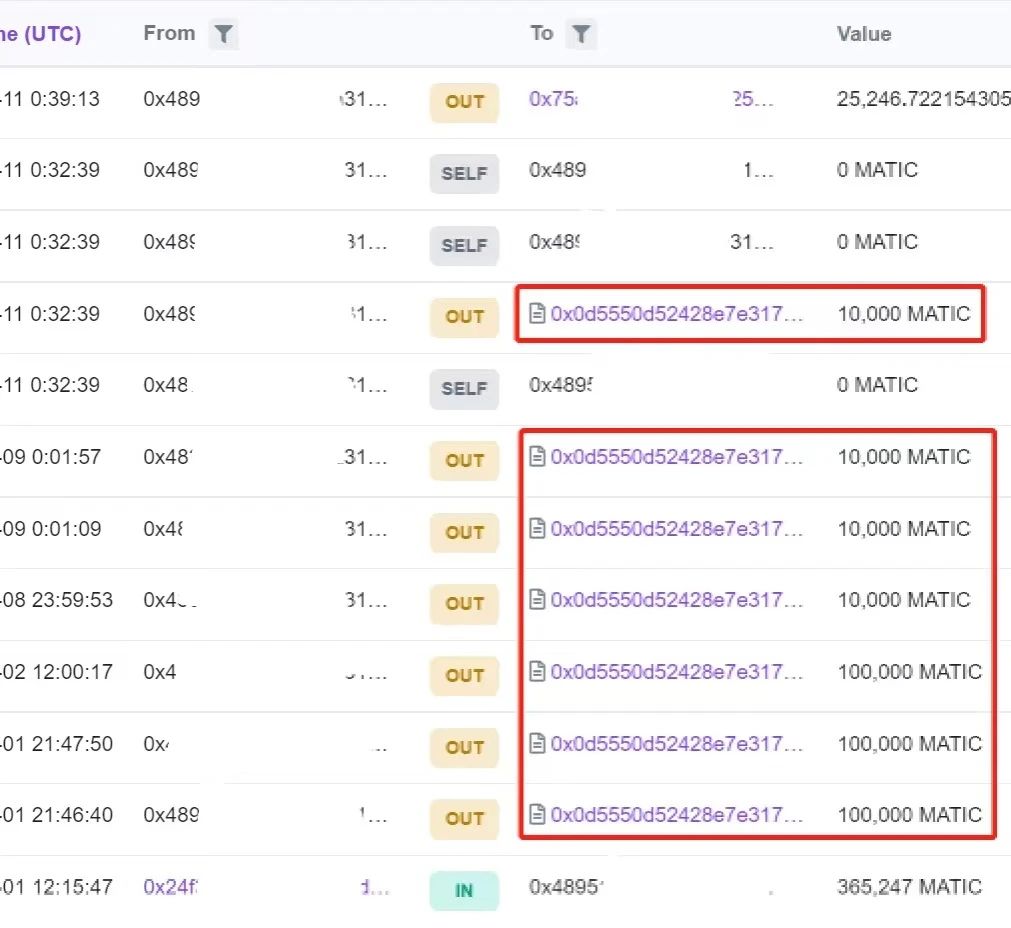Open the To column filter
Viewport: 1011px width, 928px height.
click(x=580, y=35)
